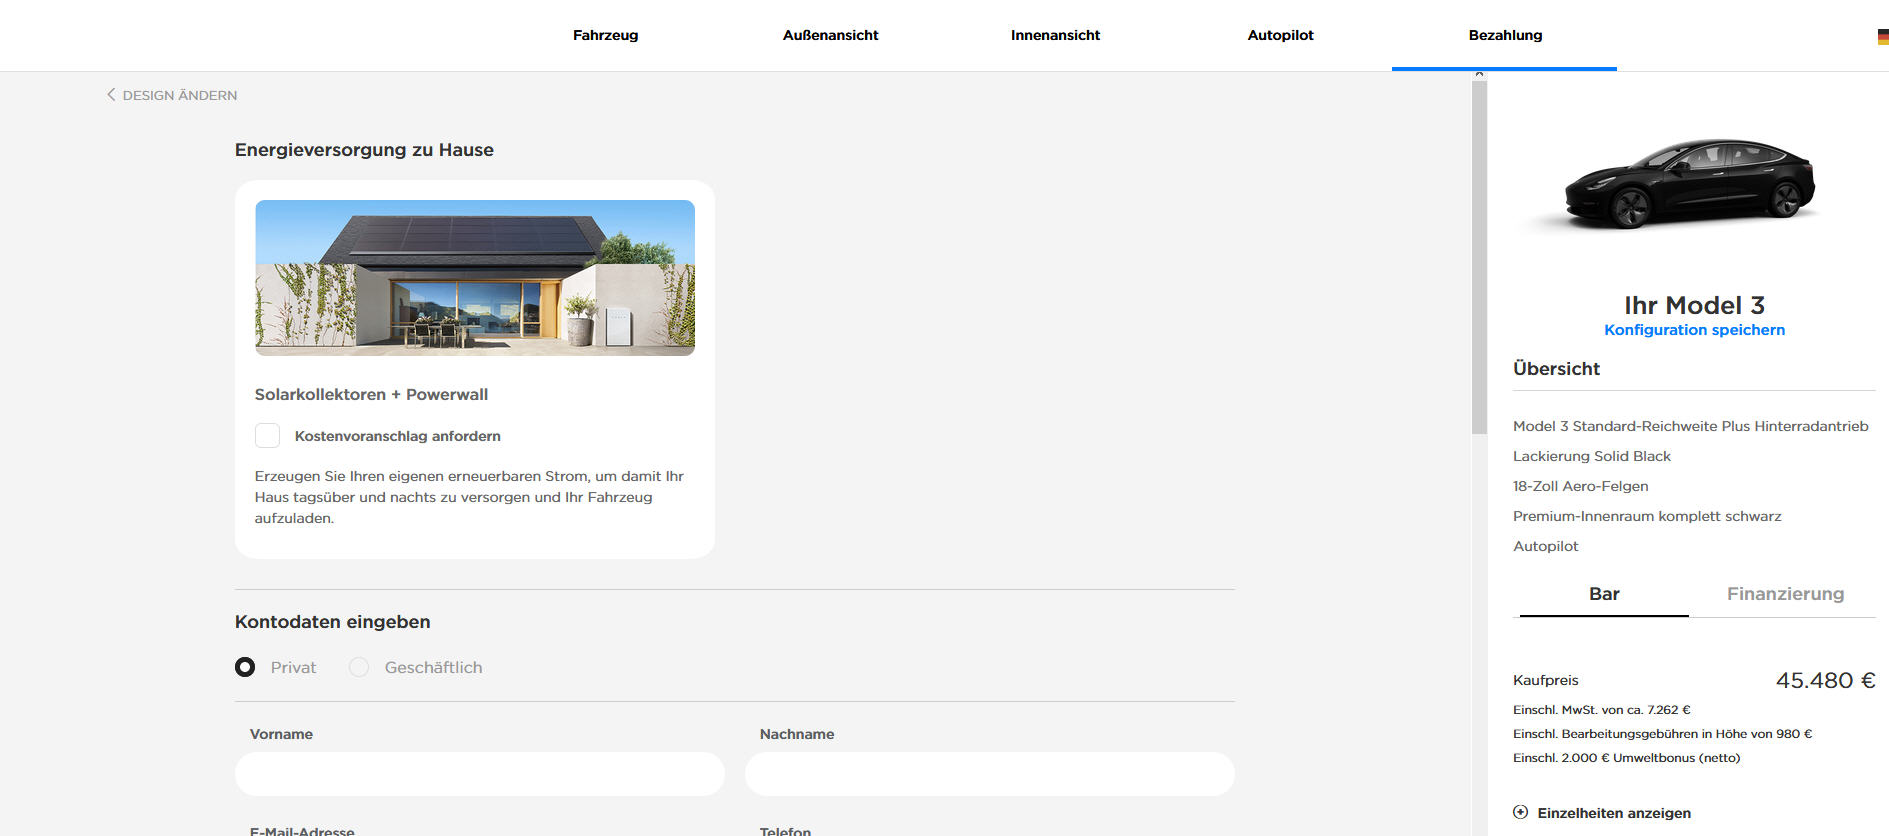
Task: Click the plus icon beside Einzelheiten anzeigen
Action: pyautogui.click(x=1520, y=812)
